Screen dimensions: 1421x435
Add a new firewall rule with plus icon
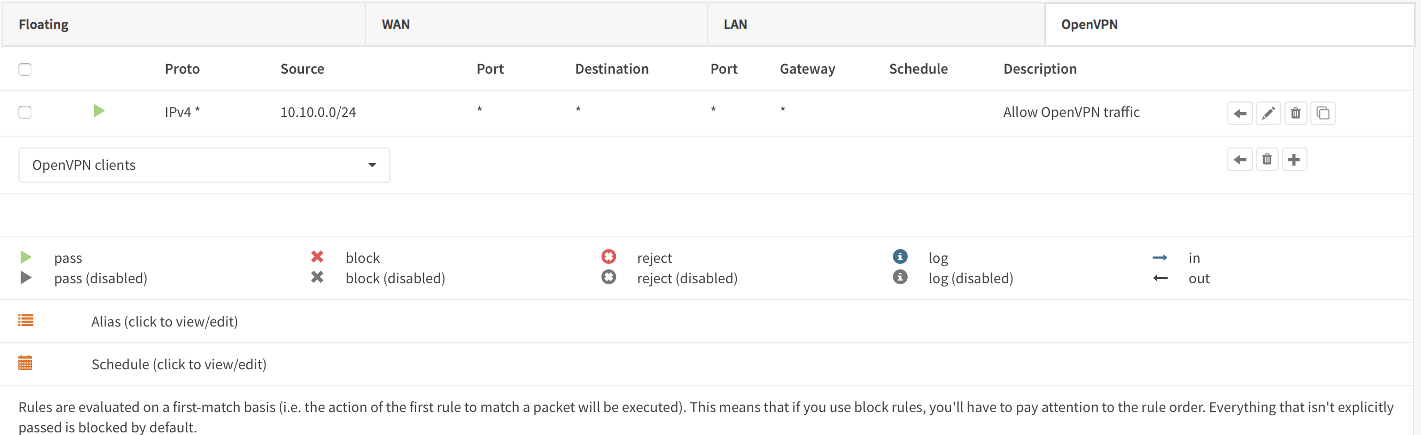(1295, 159)
